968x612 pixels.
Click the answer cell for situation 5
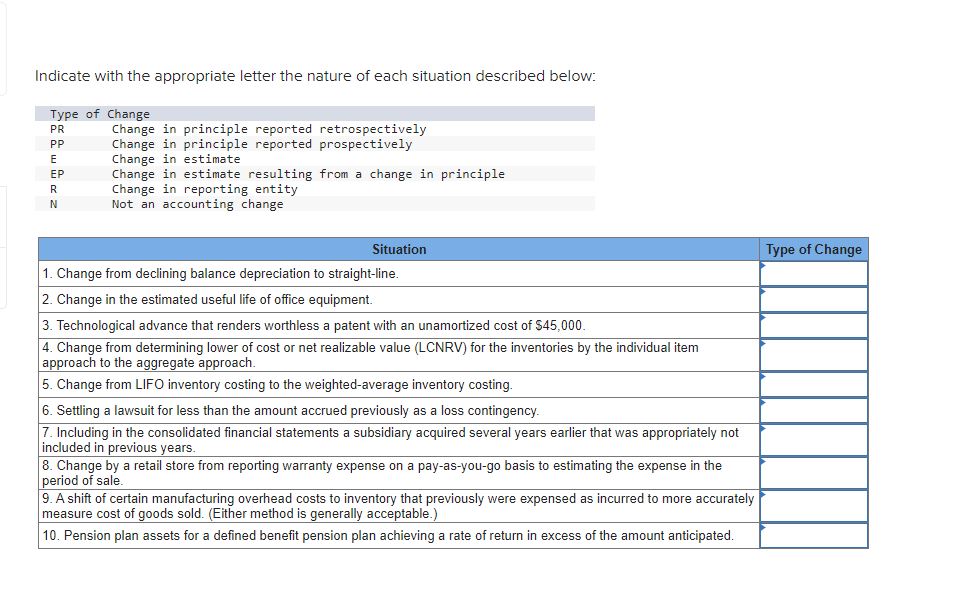point(813,384)
